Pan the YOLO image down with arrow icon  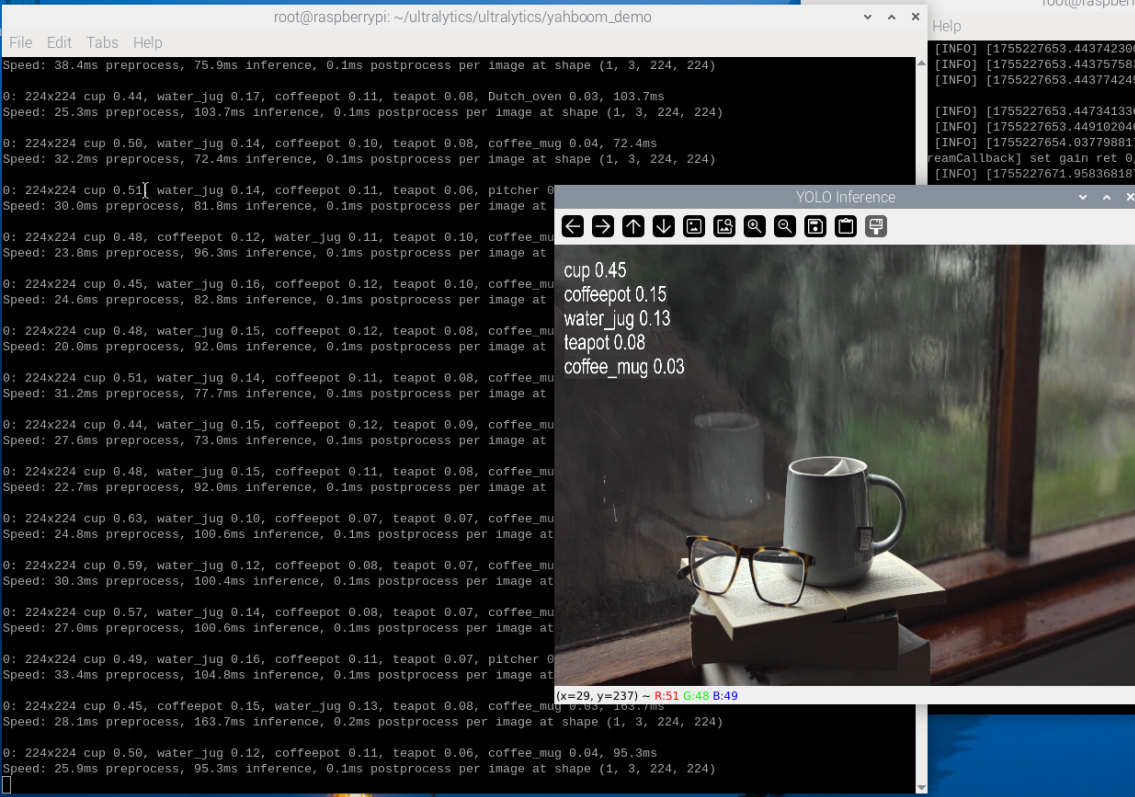pyautogui.click(x=663, y=227)
